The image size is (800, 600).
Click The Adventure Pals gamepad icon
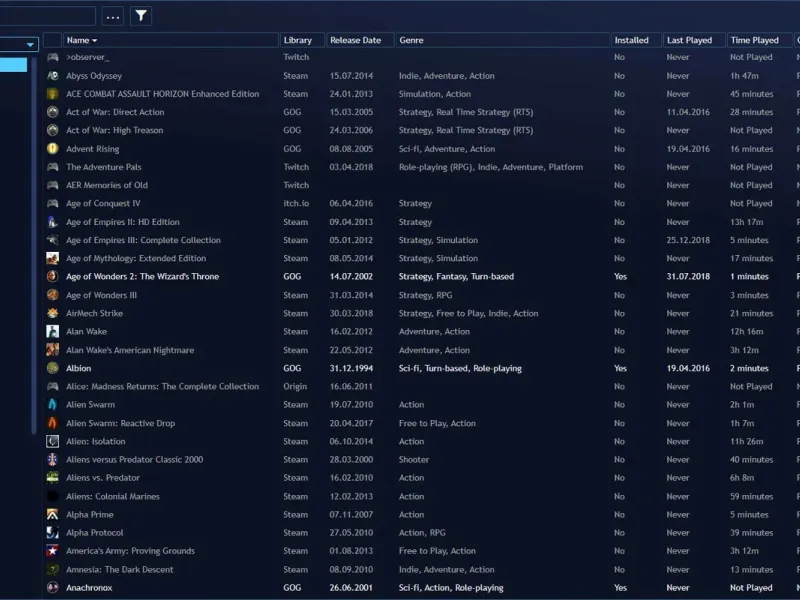[53, 167]
